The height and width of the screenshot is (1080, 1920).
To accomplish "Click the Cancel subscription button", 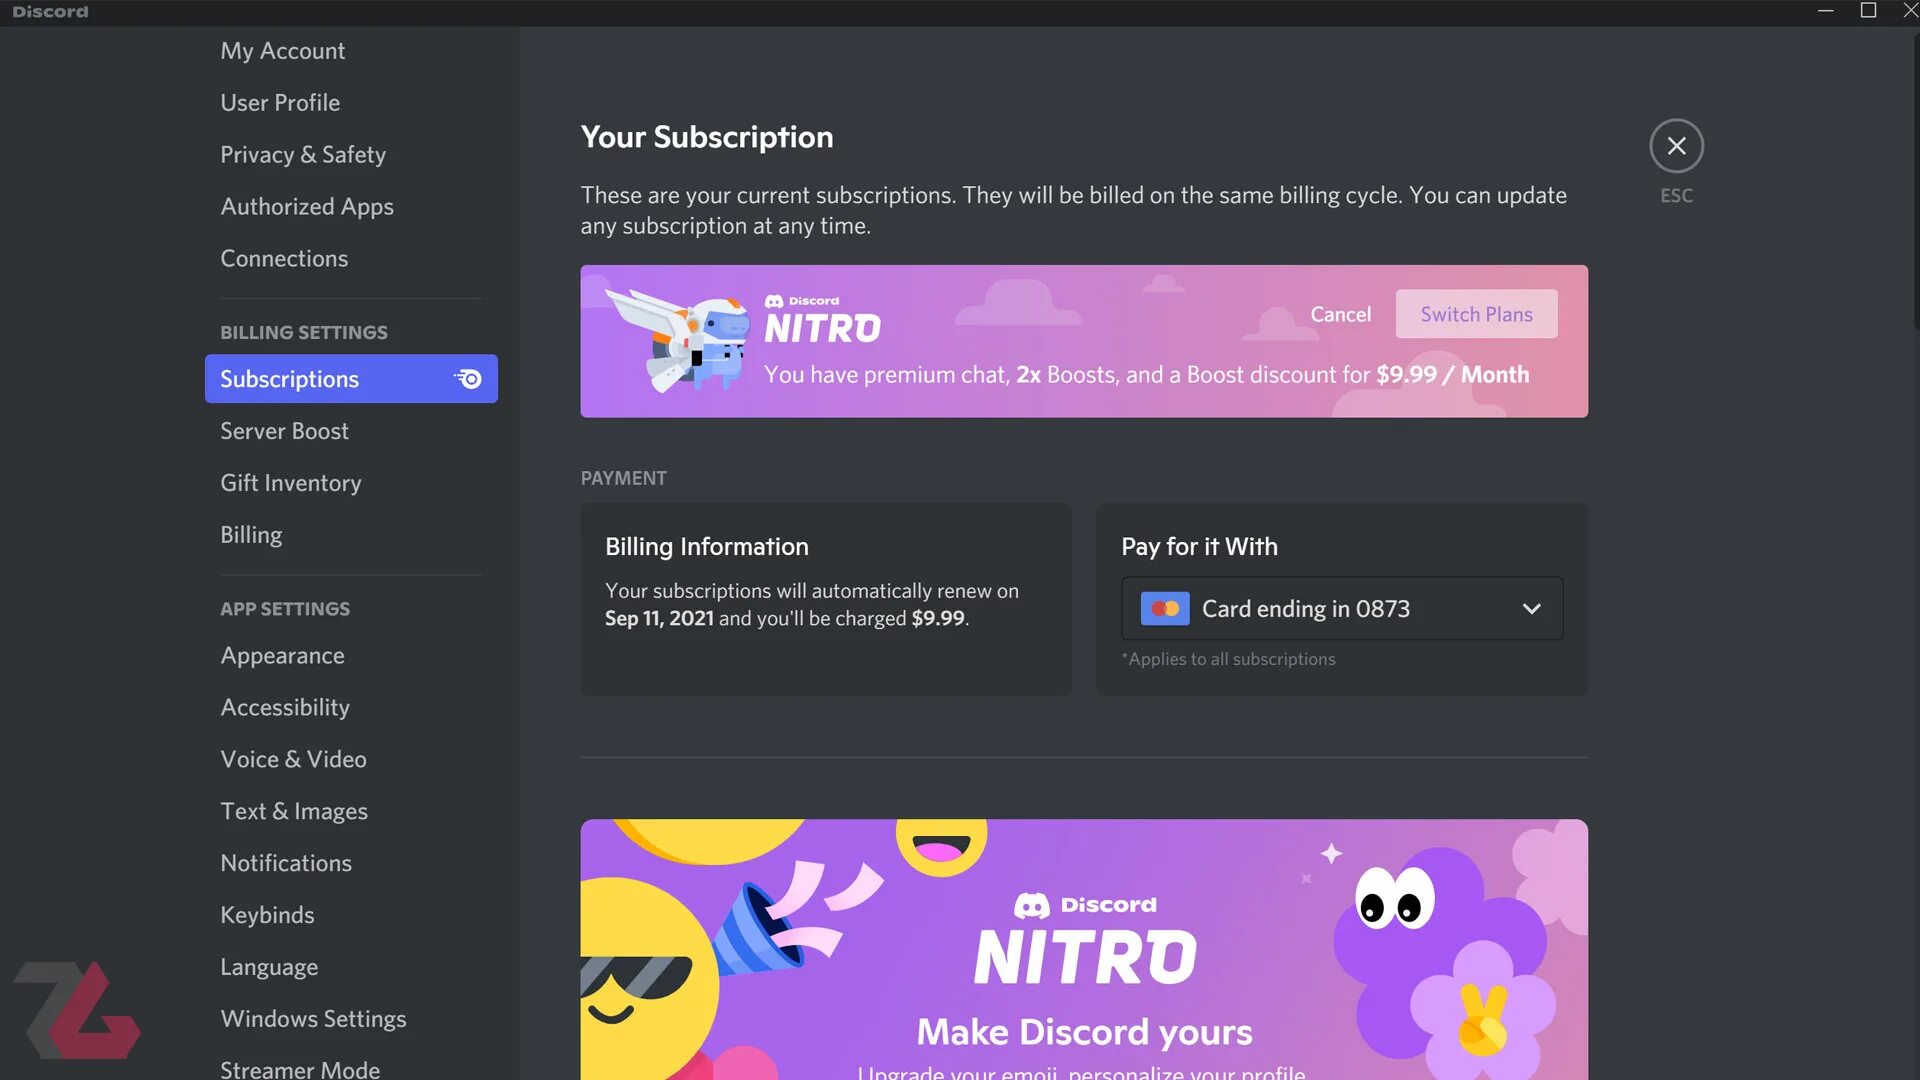I will click(1341, 313).
